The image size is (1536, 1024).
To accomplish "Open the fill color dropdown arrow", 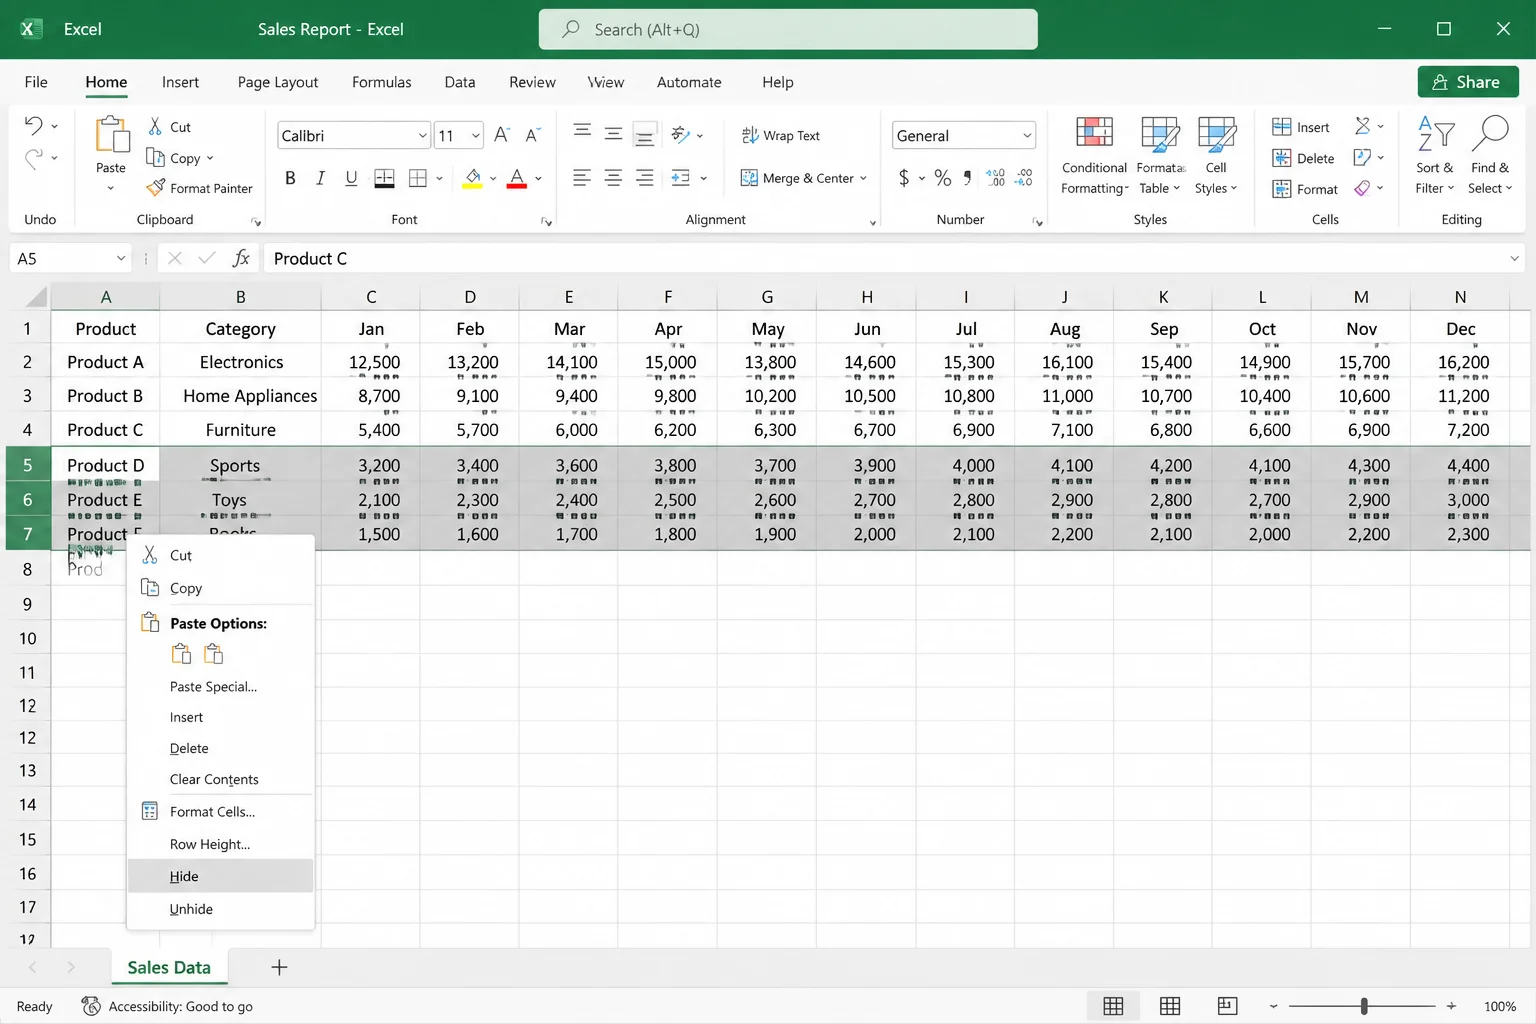I will (x=493, y=179).
